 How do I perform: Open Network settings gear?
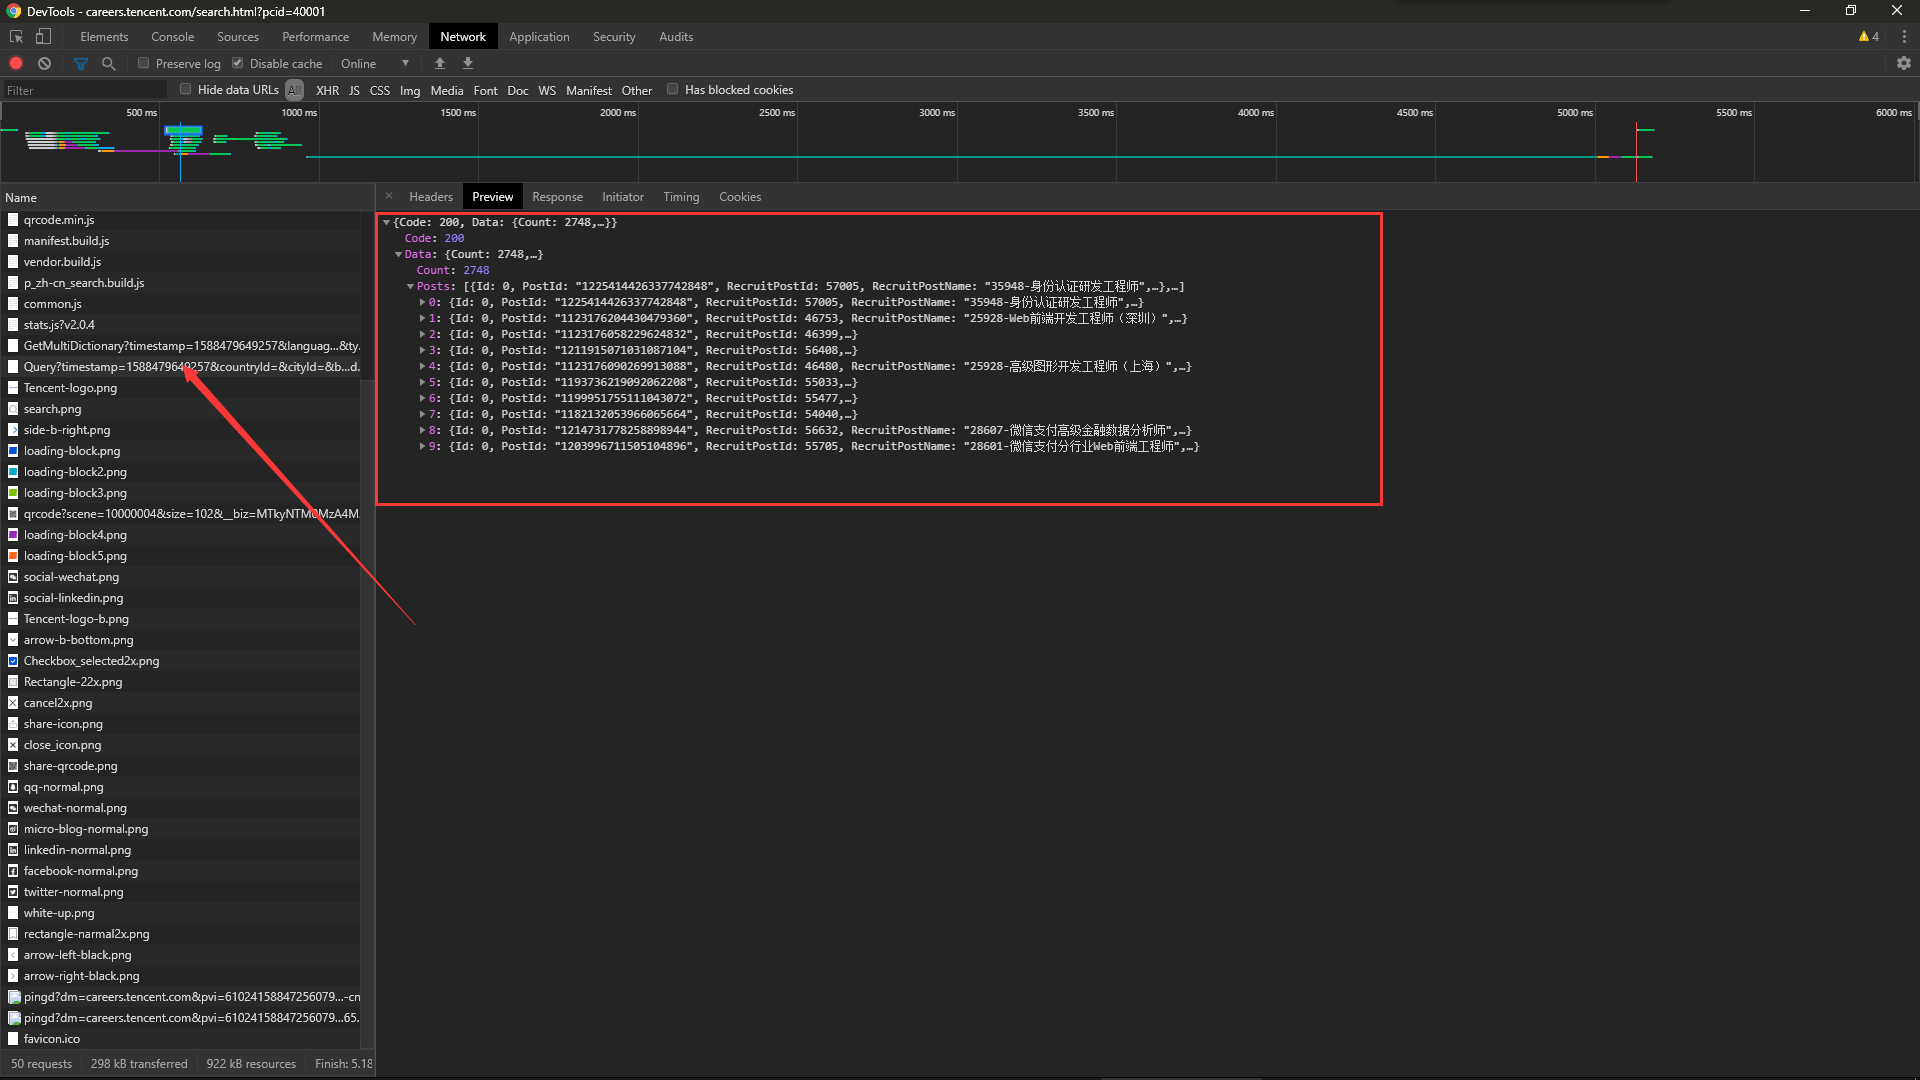(x=1903, y=63)
